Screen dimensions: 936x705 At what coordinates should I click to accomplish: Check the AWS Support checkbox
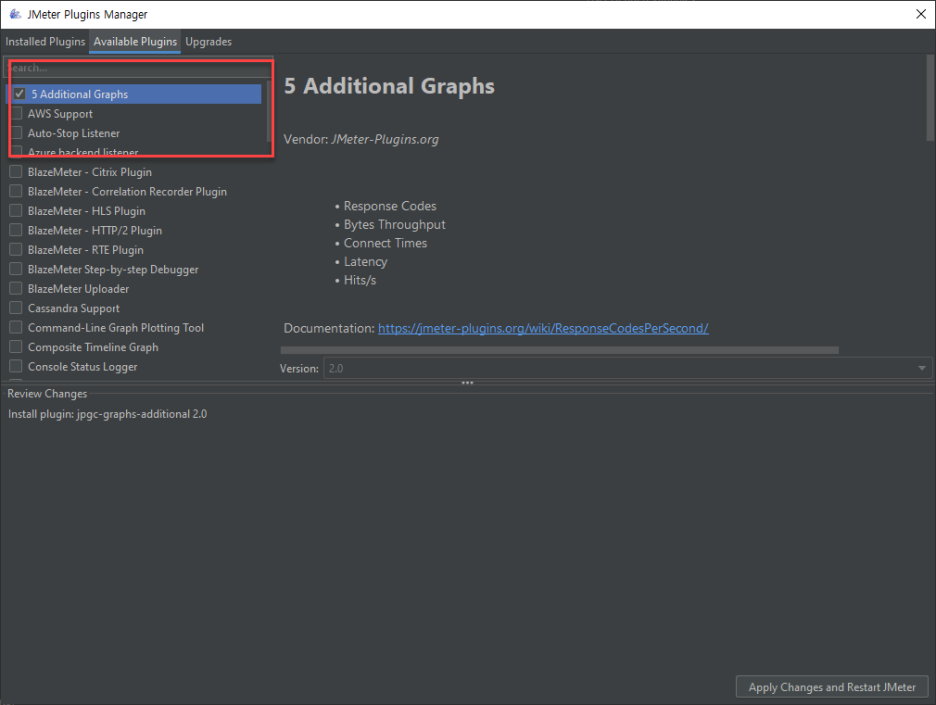[x=16, y=113]
